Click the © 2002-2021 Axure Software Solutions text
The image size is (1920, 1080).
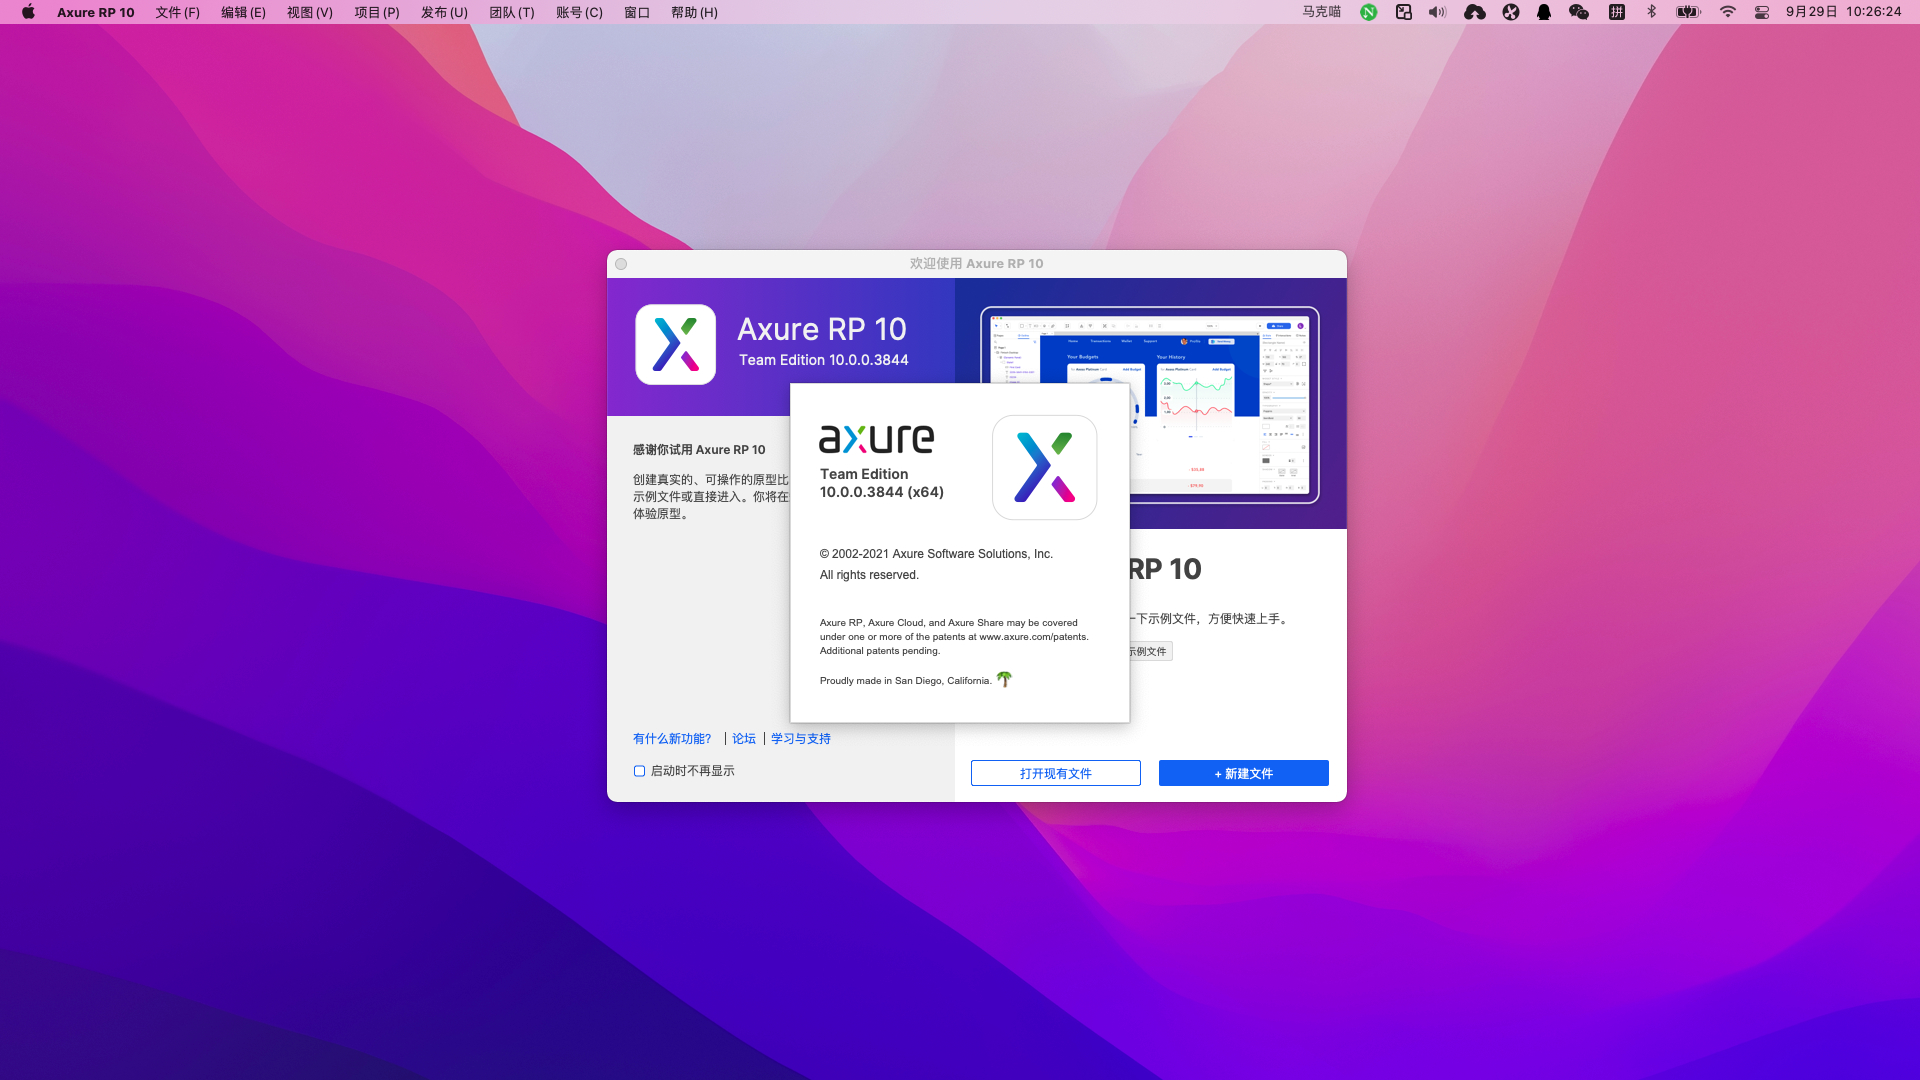coord(936,554)
